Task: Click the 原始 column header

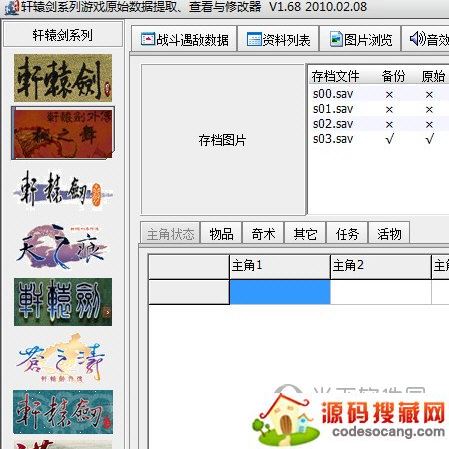Action: [433, 76]
